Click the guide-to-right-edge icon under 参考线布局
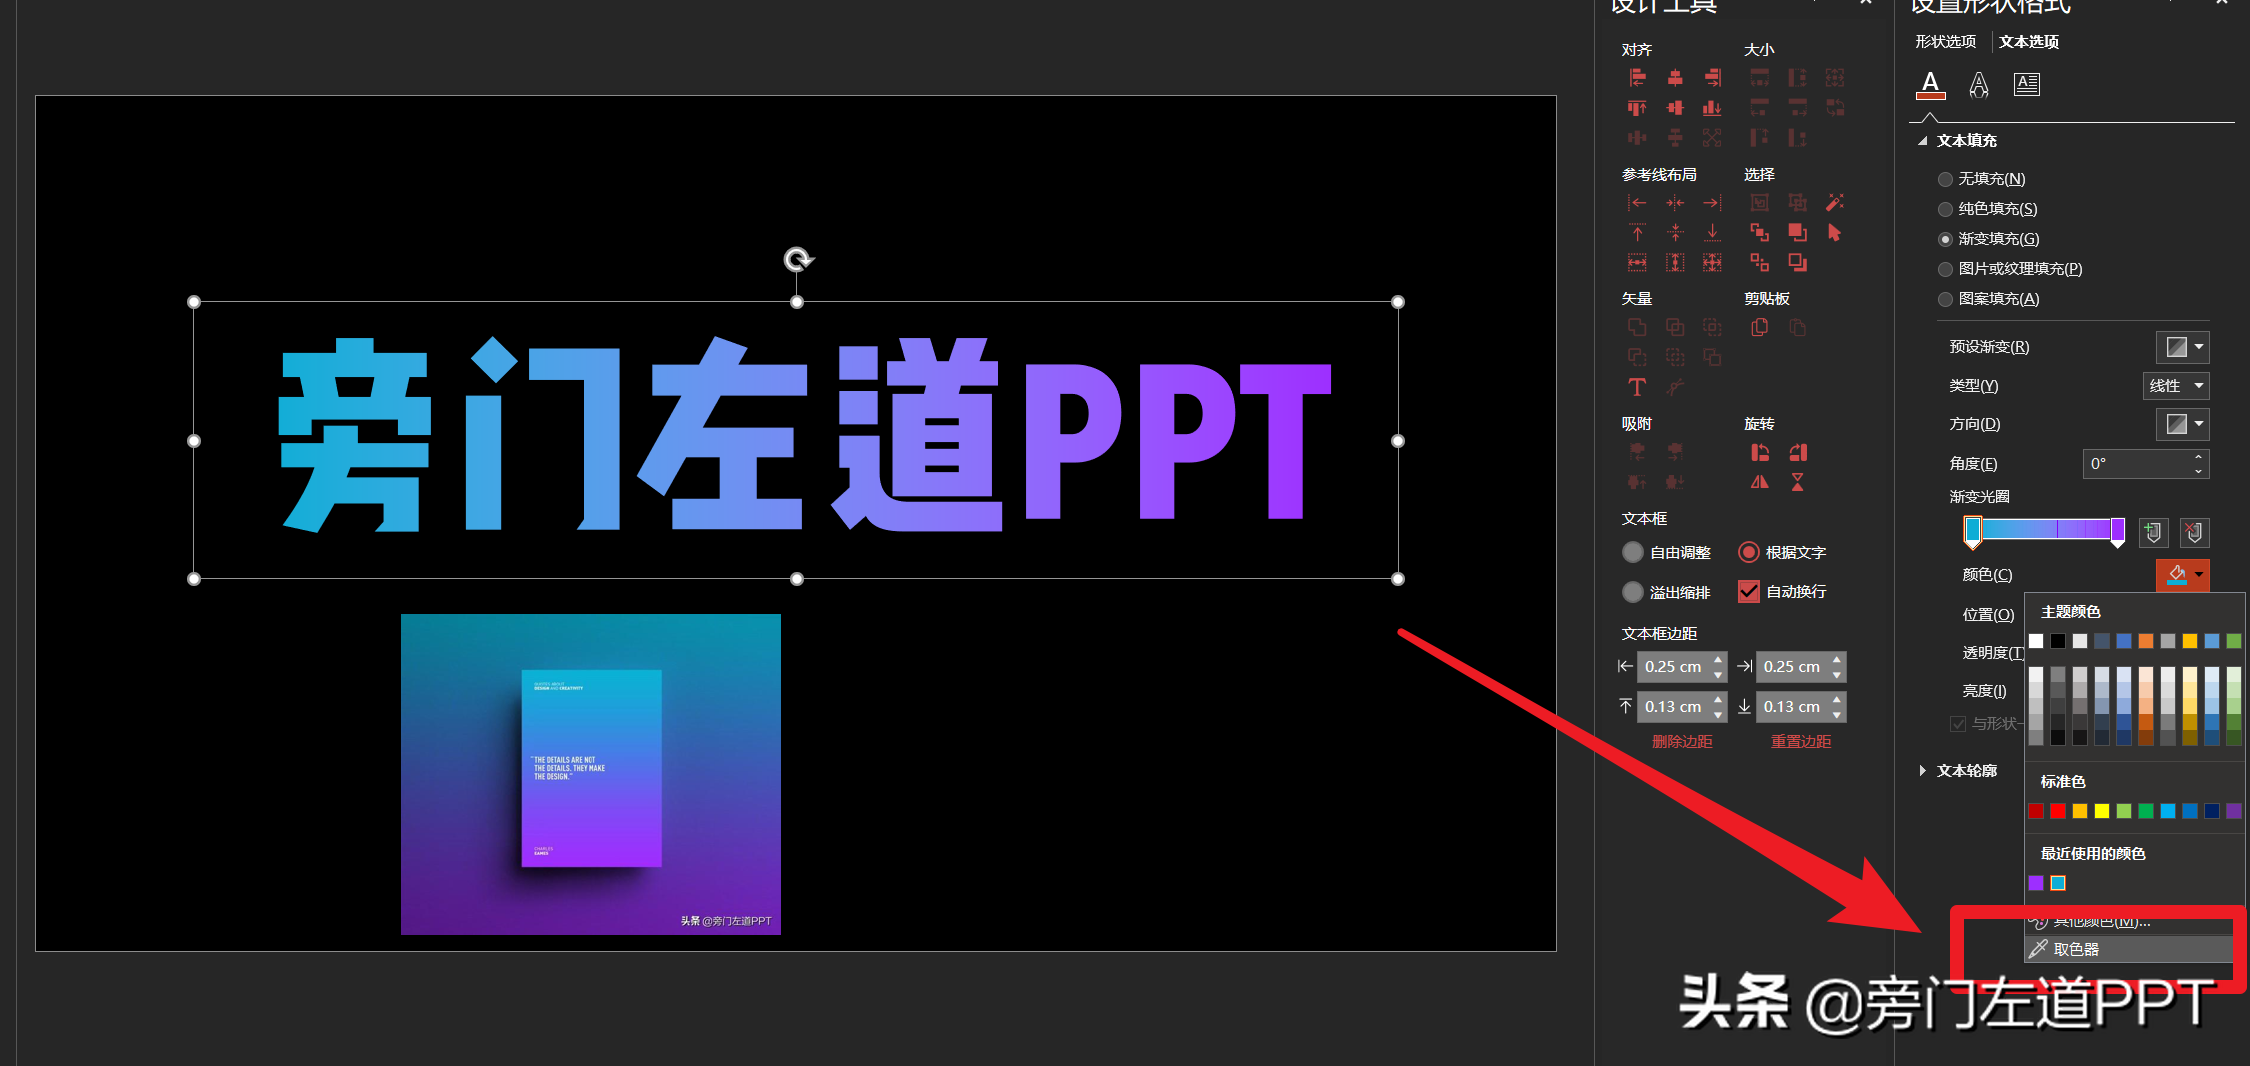This screenshot has height=1066, width=2250. [x=1713, y=203]
